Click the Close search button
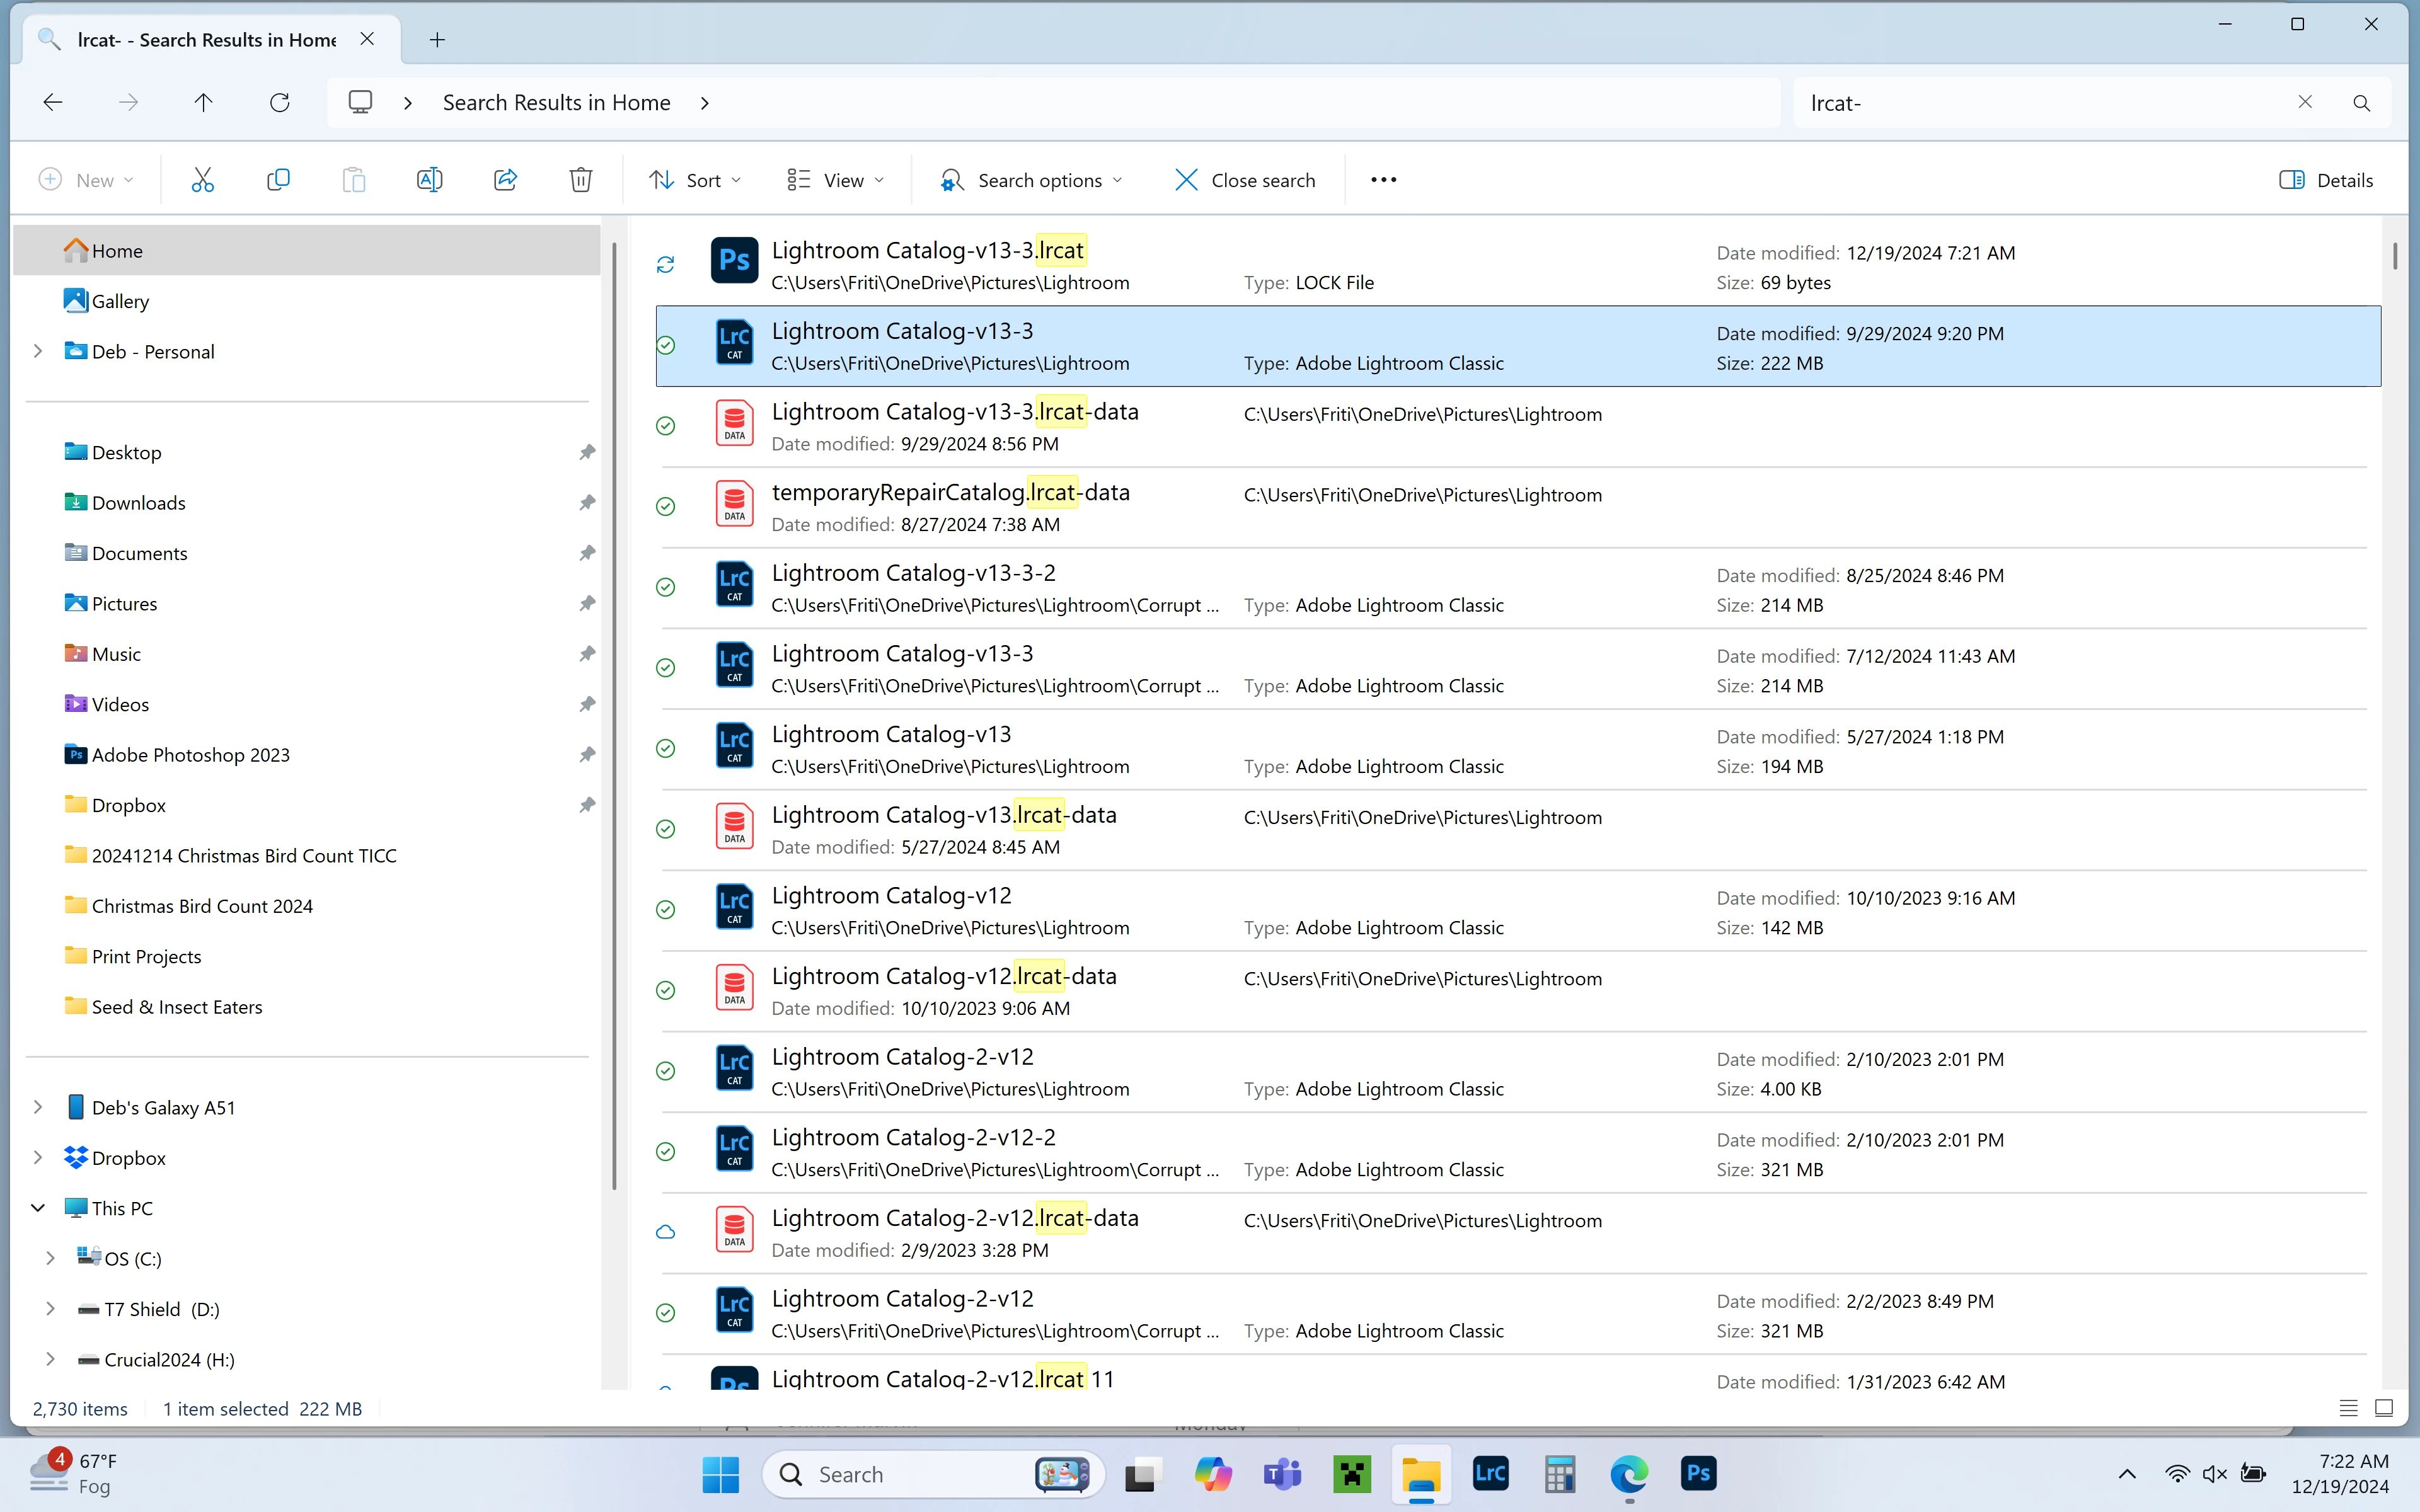Screen dimensions: 2420x1512 [x=1245, y=180]
